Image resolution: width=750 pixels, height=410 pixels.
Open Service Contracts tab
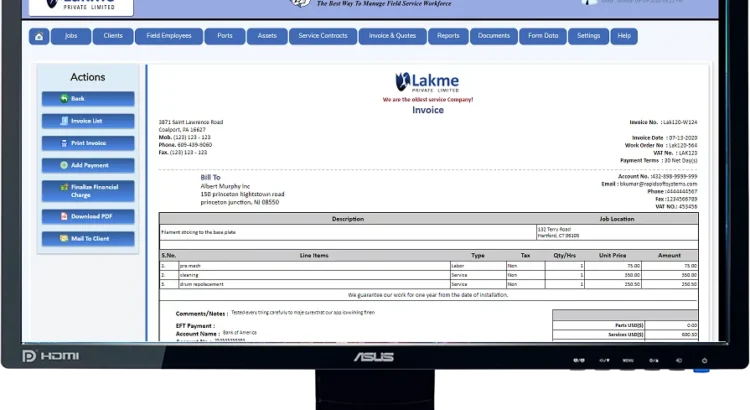tap(323, 36)
